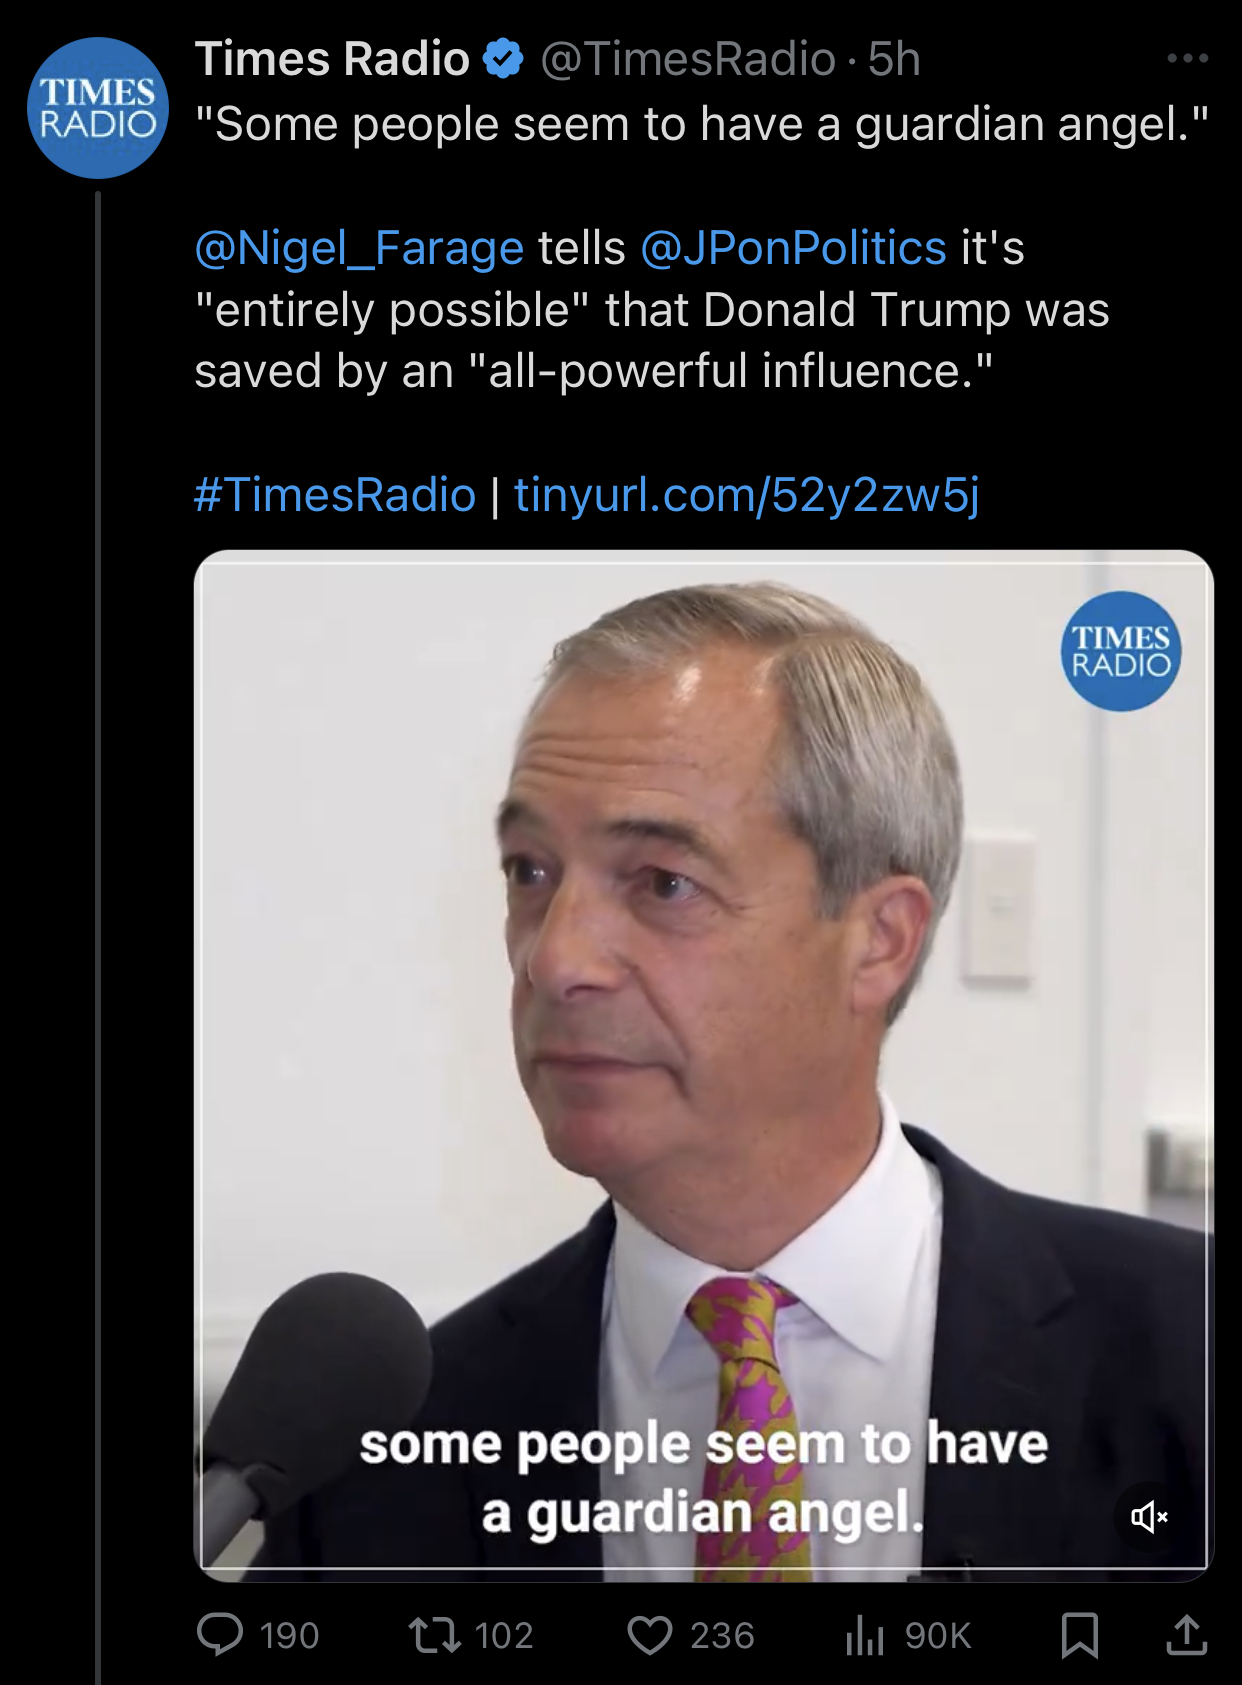
Task: Tap the blue verified badge
Action: click(x=503, y=59)
